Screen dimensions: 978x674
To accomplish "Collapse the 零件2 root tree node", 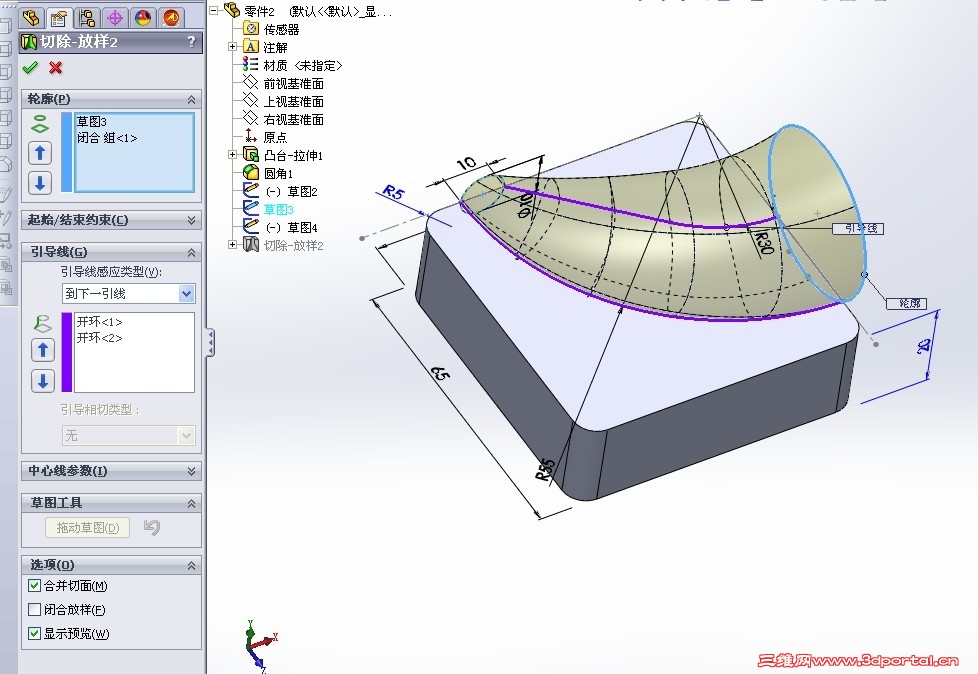I will pos(215,11).
